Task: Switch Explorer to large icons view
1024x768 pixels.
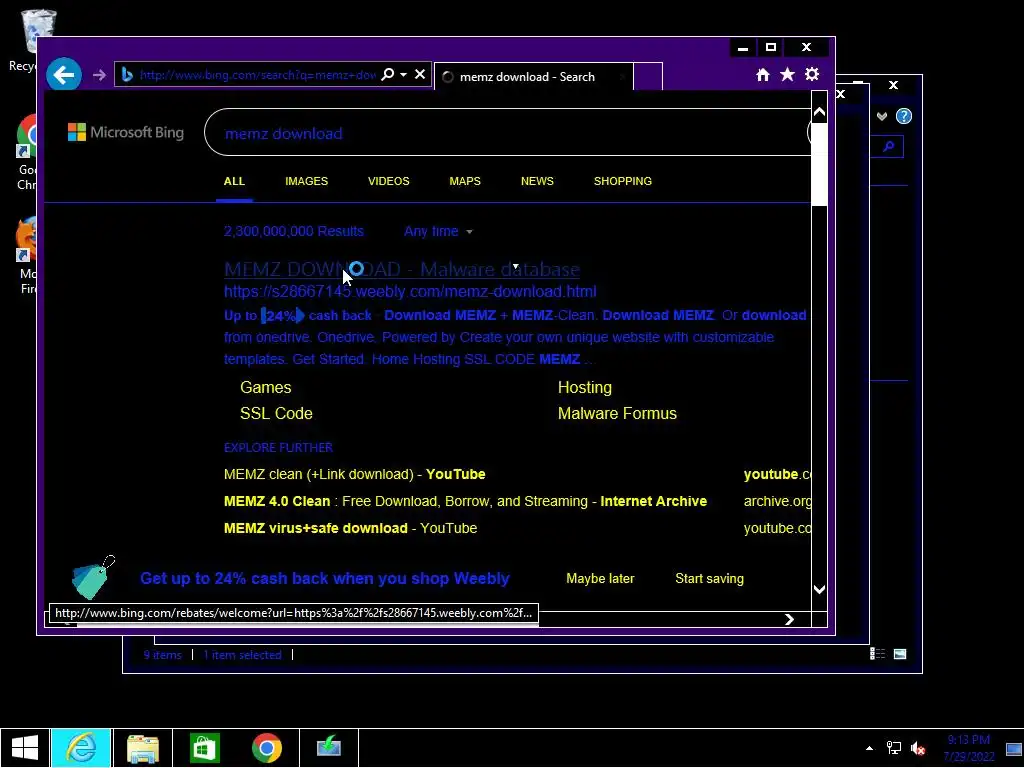Action: point(900,654)
